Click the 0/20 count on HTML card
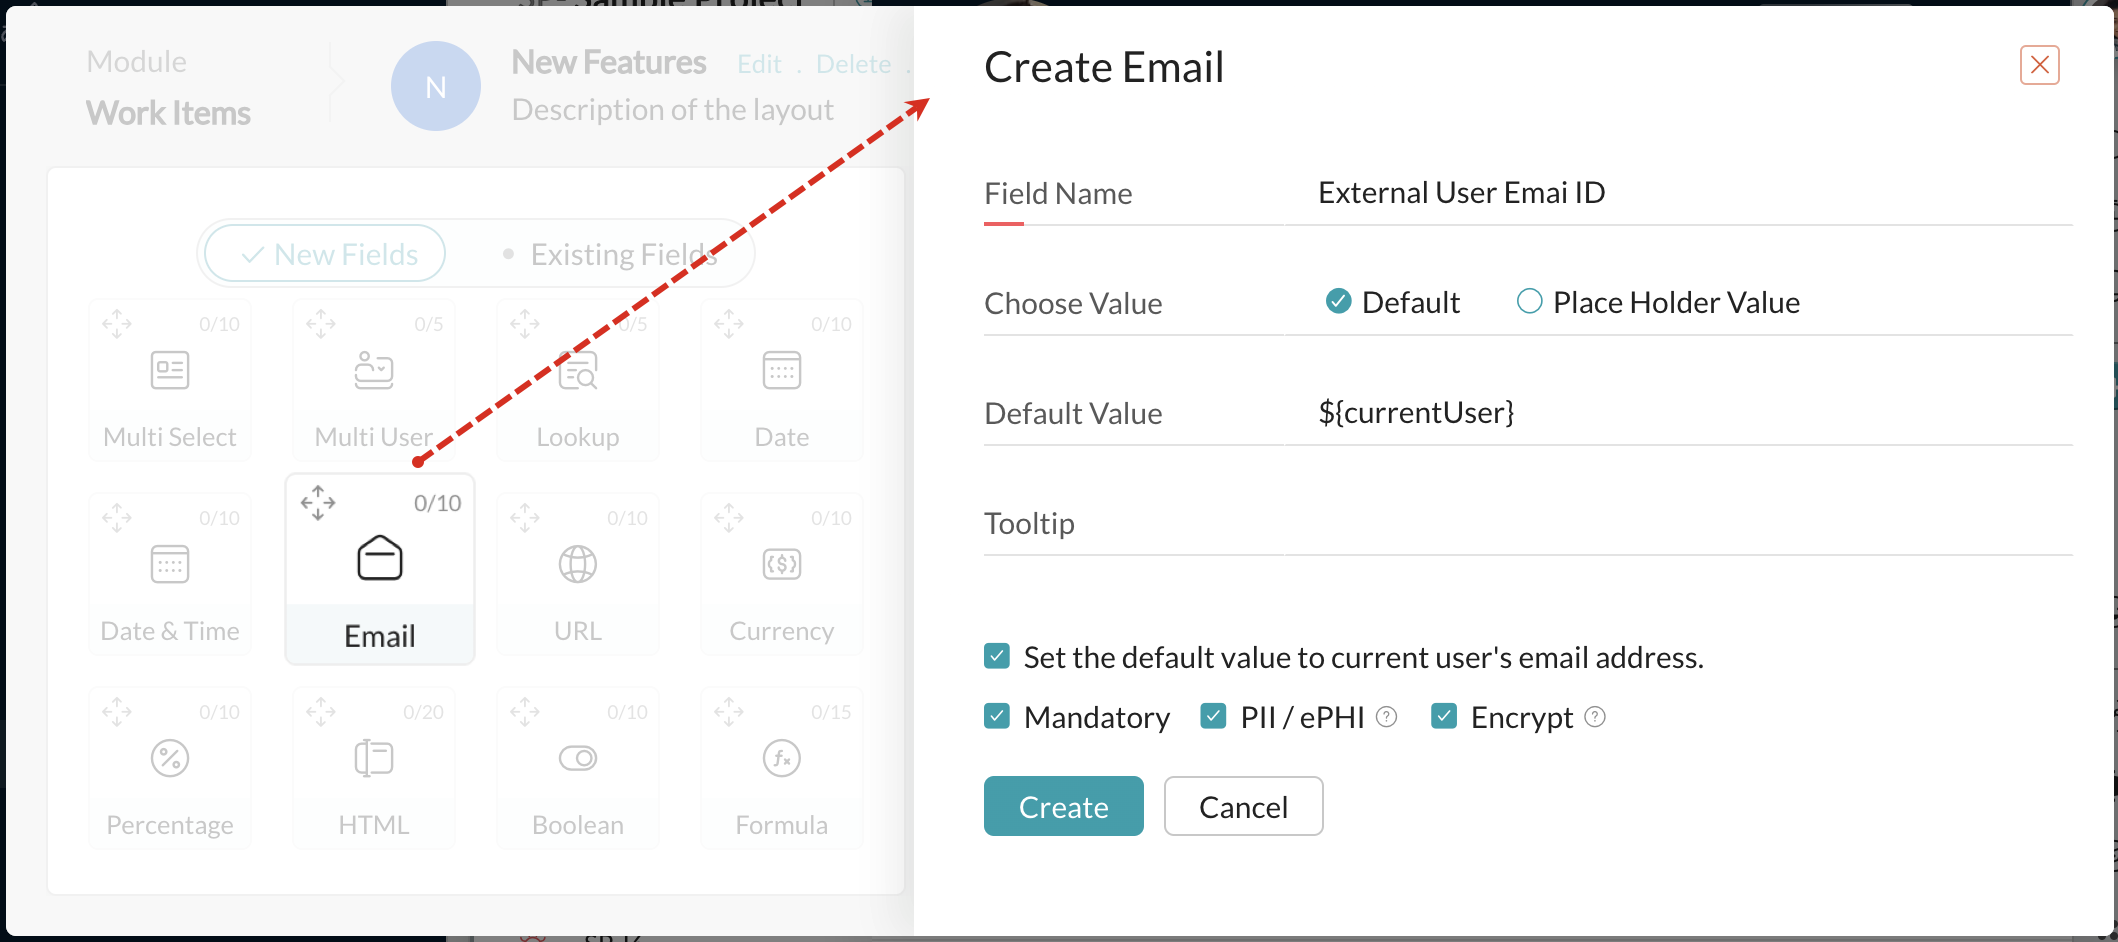This screenshot has width=2118, height=942. coord(424,712)
